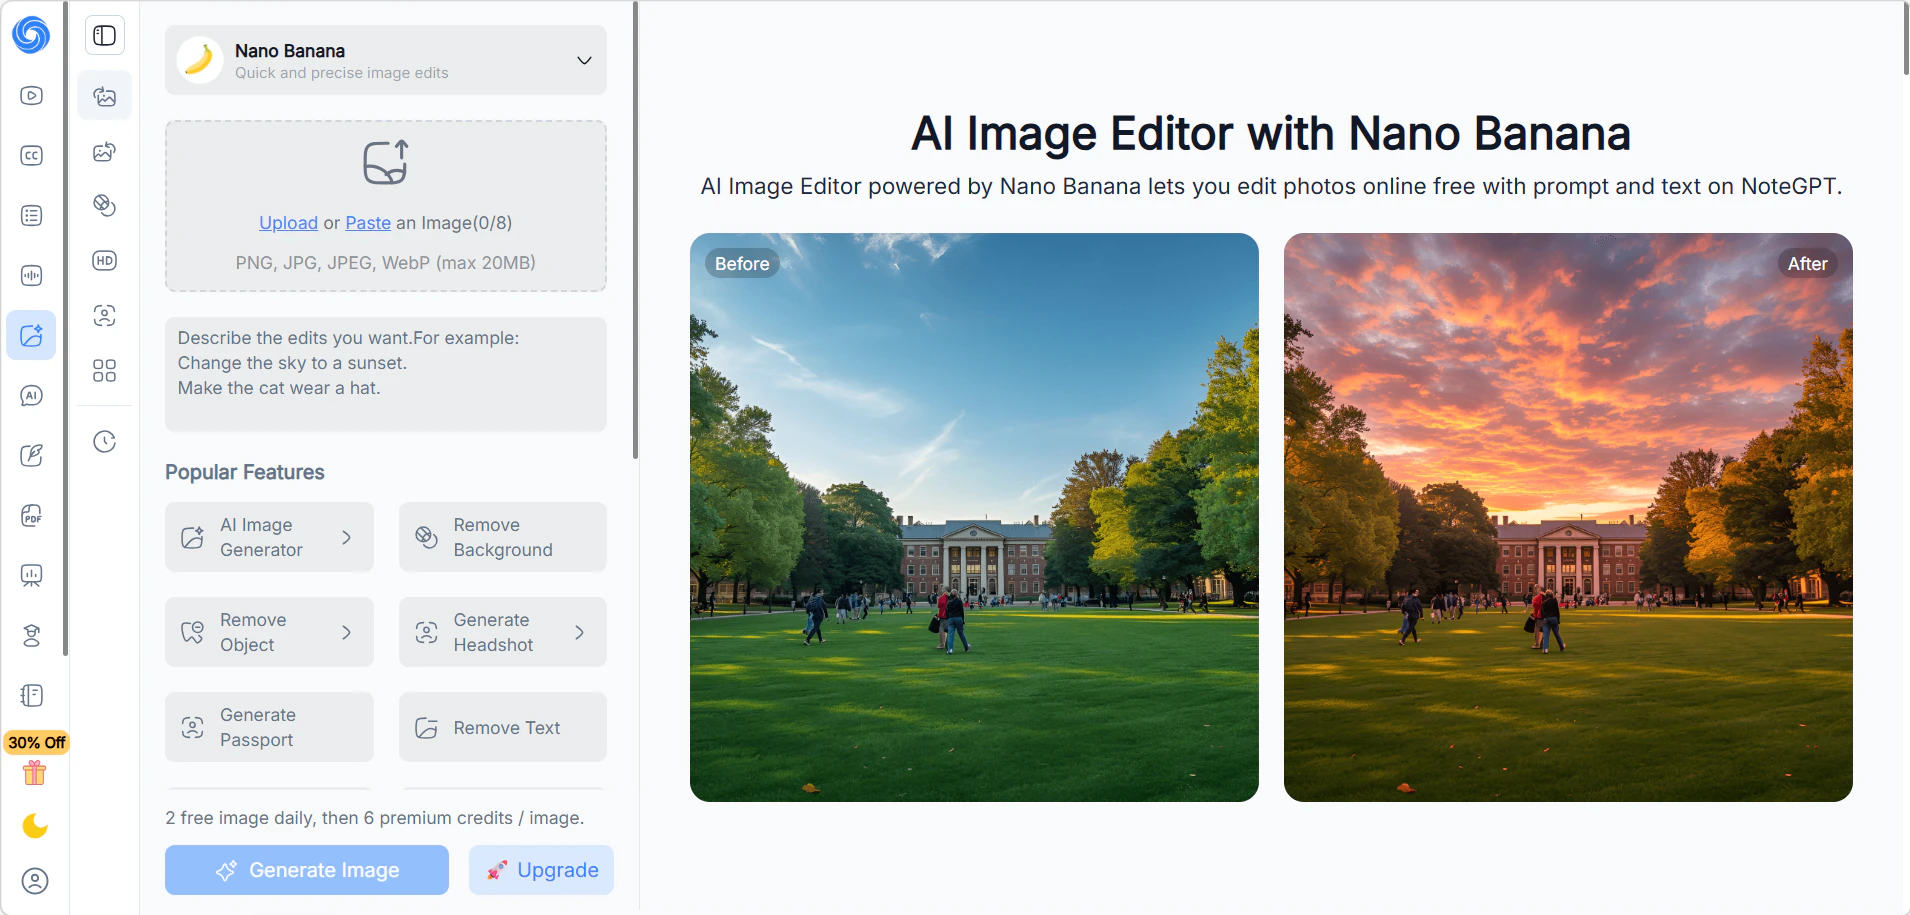Screen dimensions: 1910x915
Task: Open the presentation tool icon
Action: tap(32, 575)
